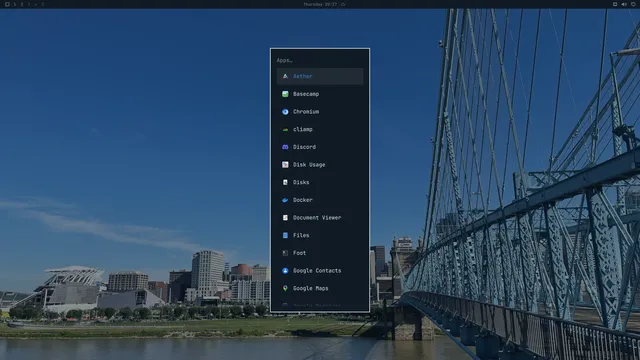This screenshot has height=360, width=640.
Task: Open the volume icon in top bar
Action: coord(624,4)
